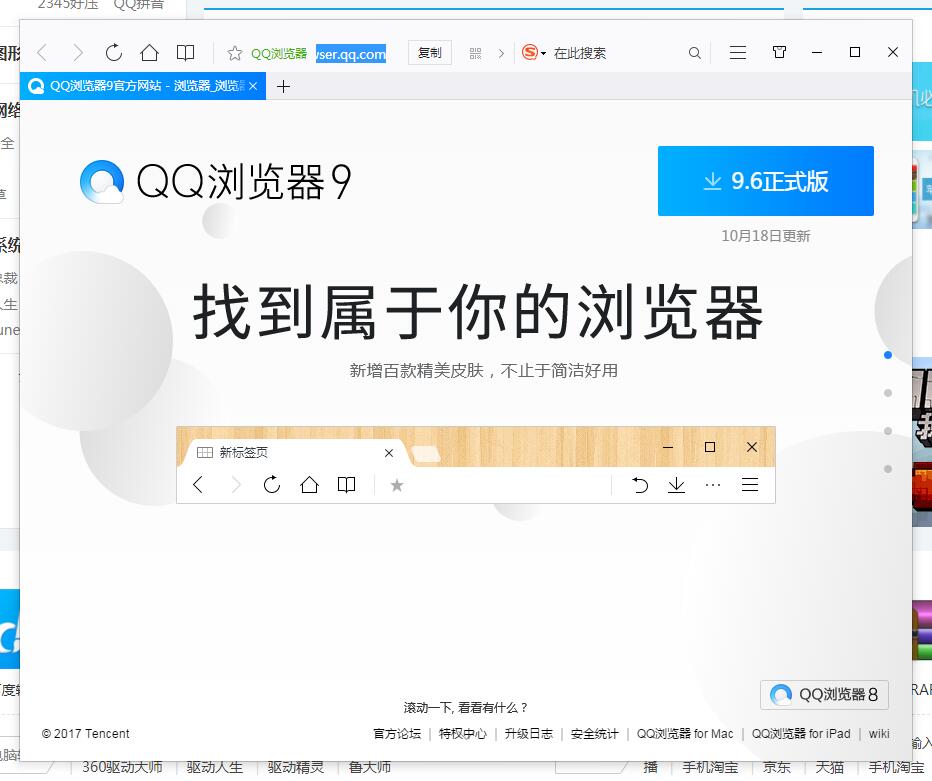Click the back arrow in the skin preview
The image size is (932, 781).
point(198,485)
